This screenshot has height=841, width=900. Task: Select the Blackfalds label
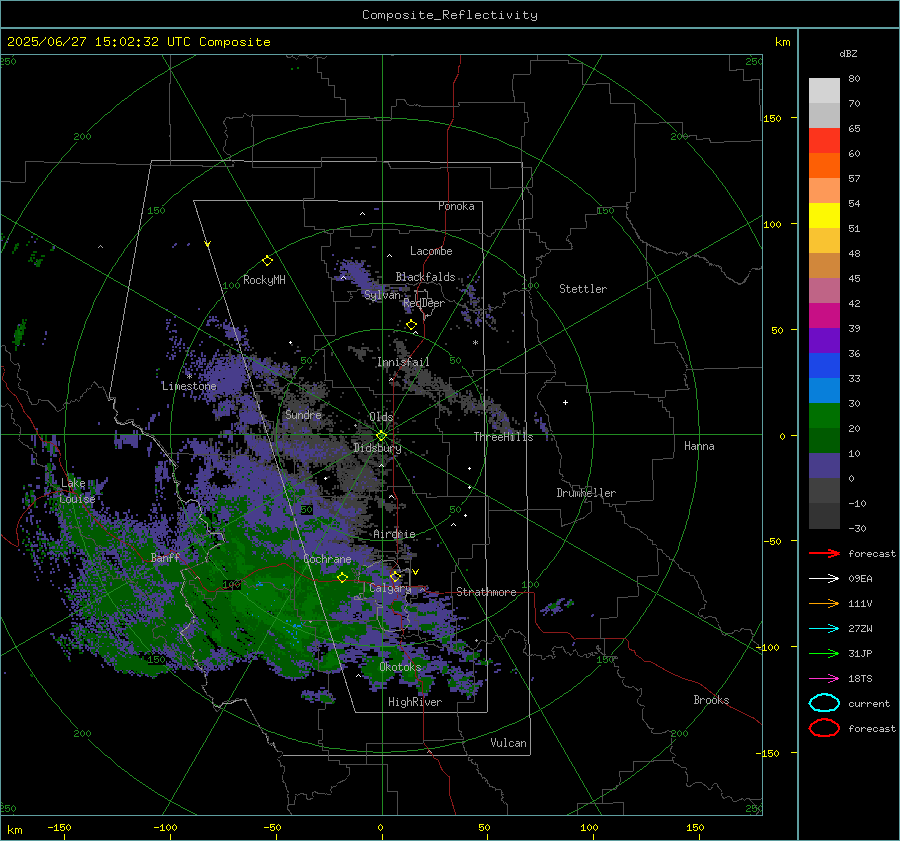425,277
